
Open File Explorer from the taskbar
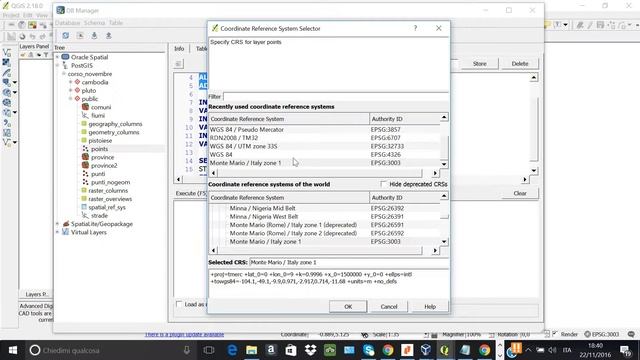click(251, 350)
